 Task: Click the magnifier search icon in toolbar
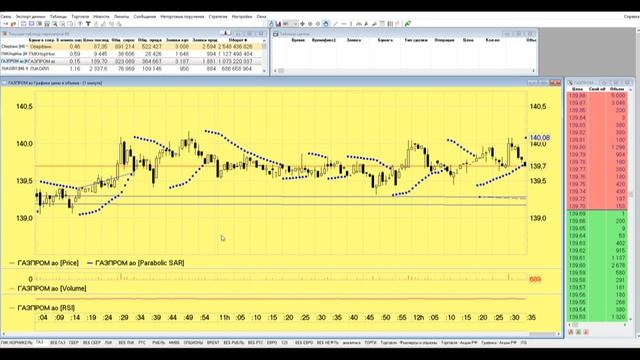[55, 24]
